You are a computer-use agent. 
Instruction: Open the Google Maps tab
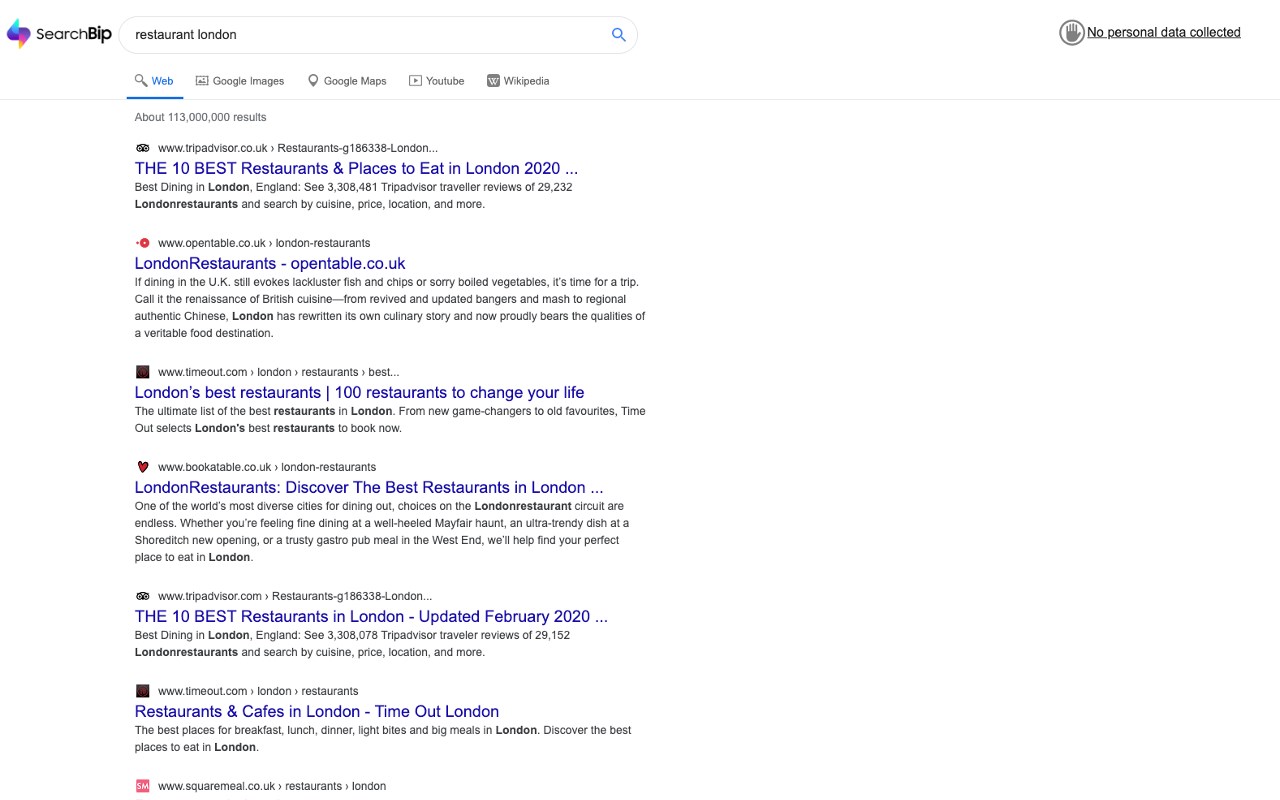347,81
